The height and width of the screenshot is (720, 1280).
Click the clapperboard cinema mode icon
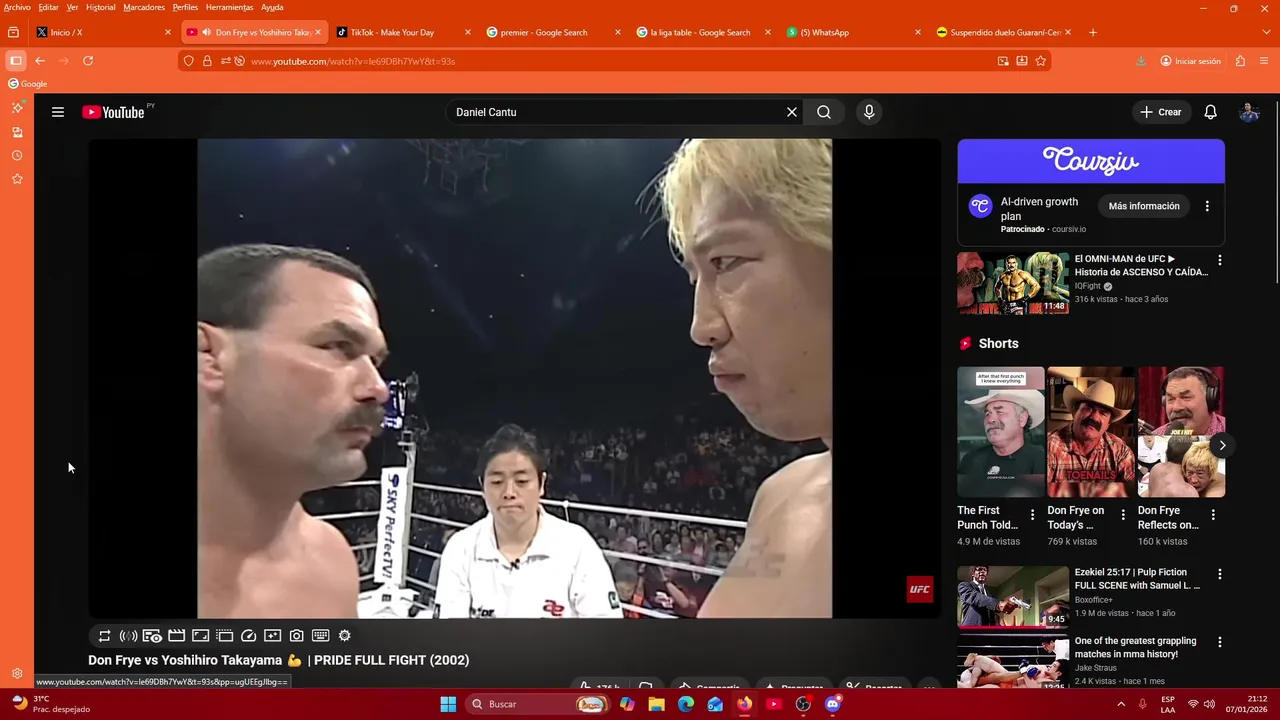(176, 635)
